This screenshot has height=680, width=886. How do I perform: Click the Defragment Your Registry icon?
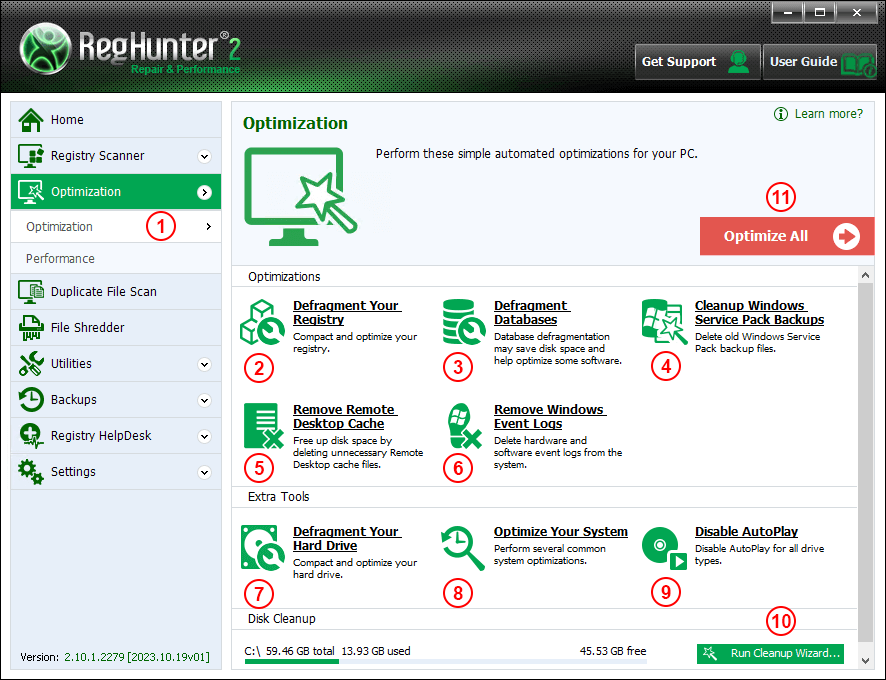click(262, 321)
